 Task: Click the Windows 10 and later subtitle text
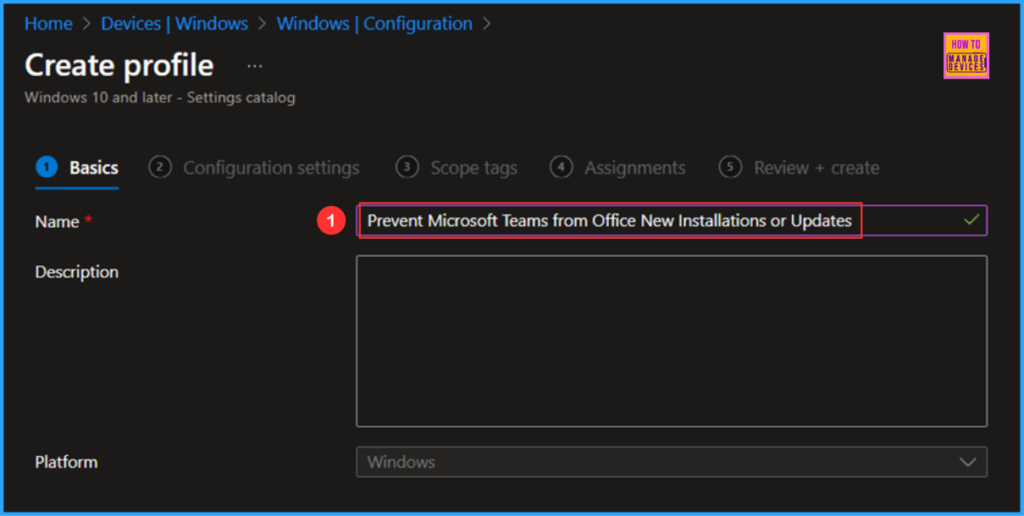pyautogui.click(x=160, y=98)
